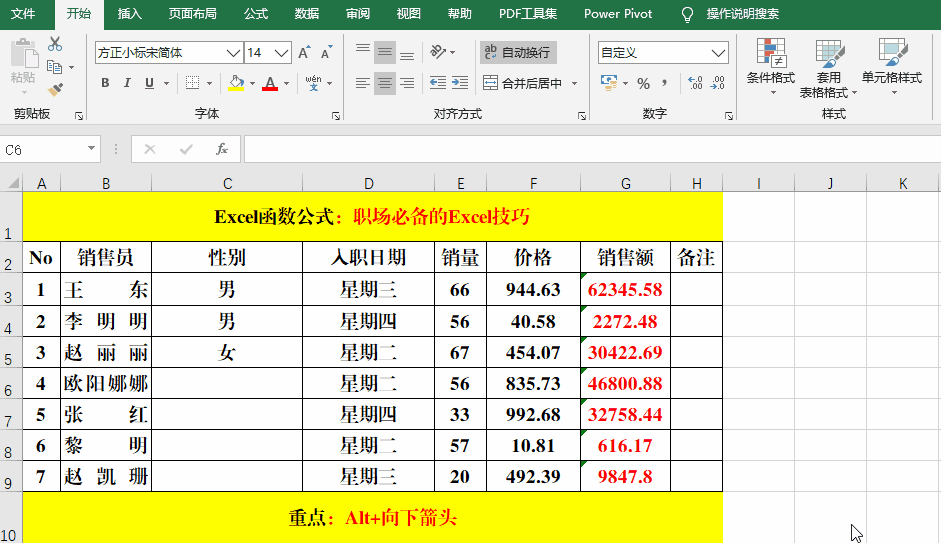This screenshot has height=543, width=941.
Task: Apply percent style
Action: click(643, 83)
